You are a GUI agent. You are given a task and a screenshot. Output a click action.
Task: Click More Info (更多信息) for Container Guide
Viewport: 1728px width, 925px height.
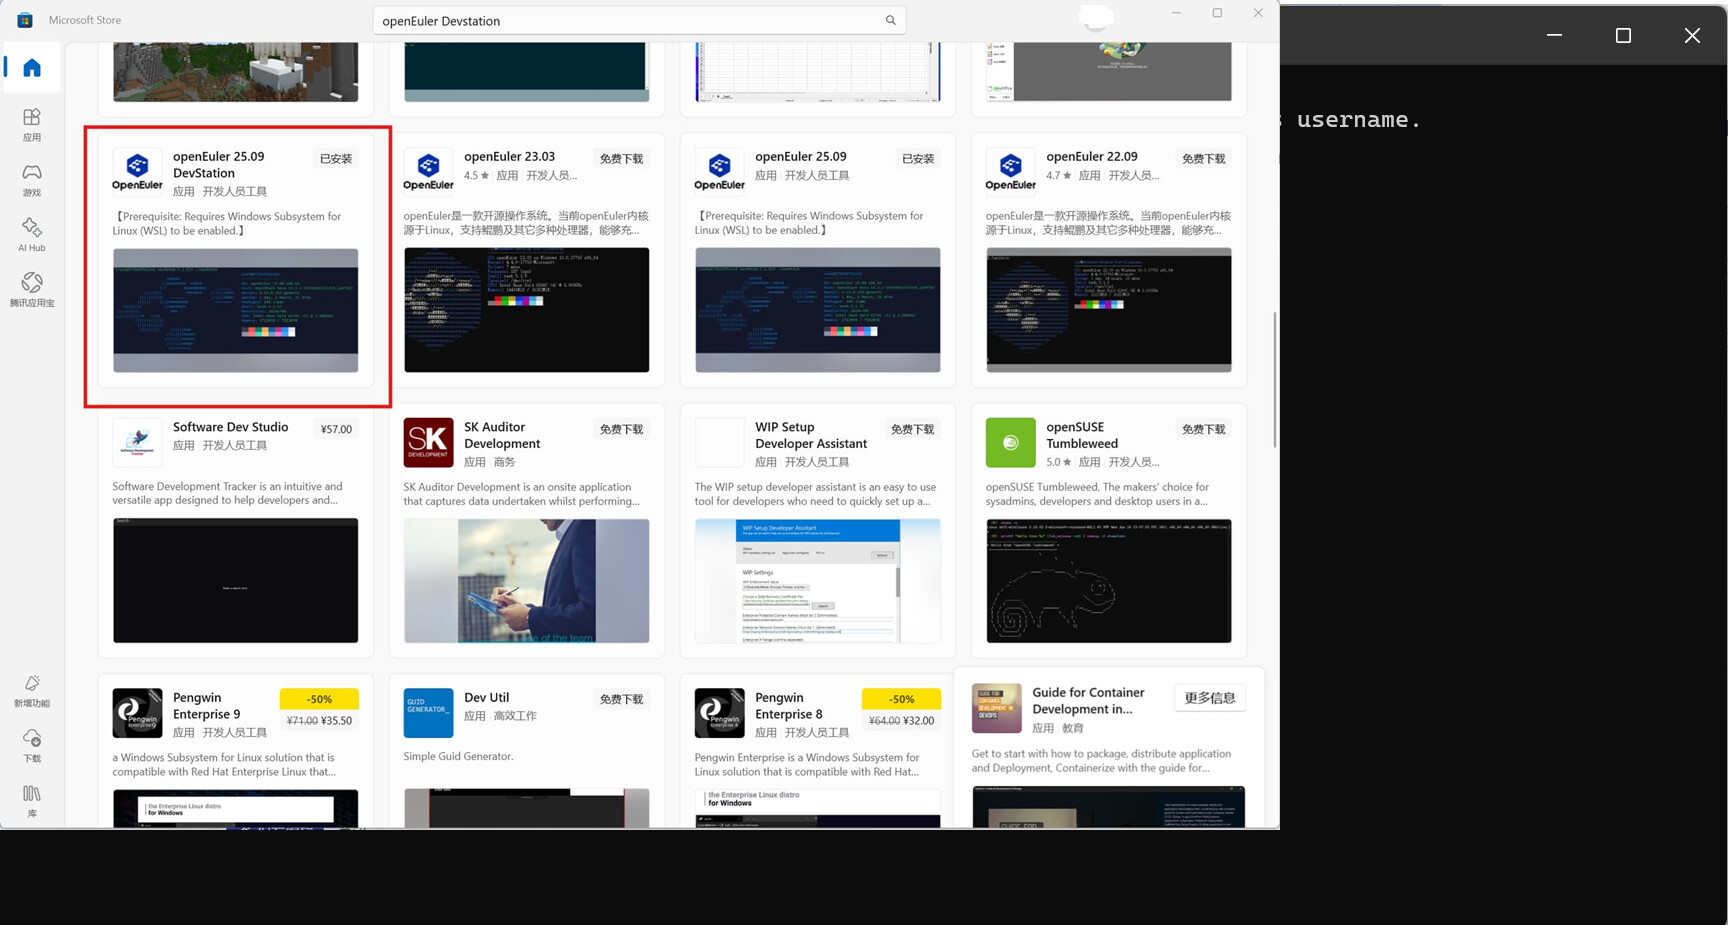(1209, 698)
